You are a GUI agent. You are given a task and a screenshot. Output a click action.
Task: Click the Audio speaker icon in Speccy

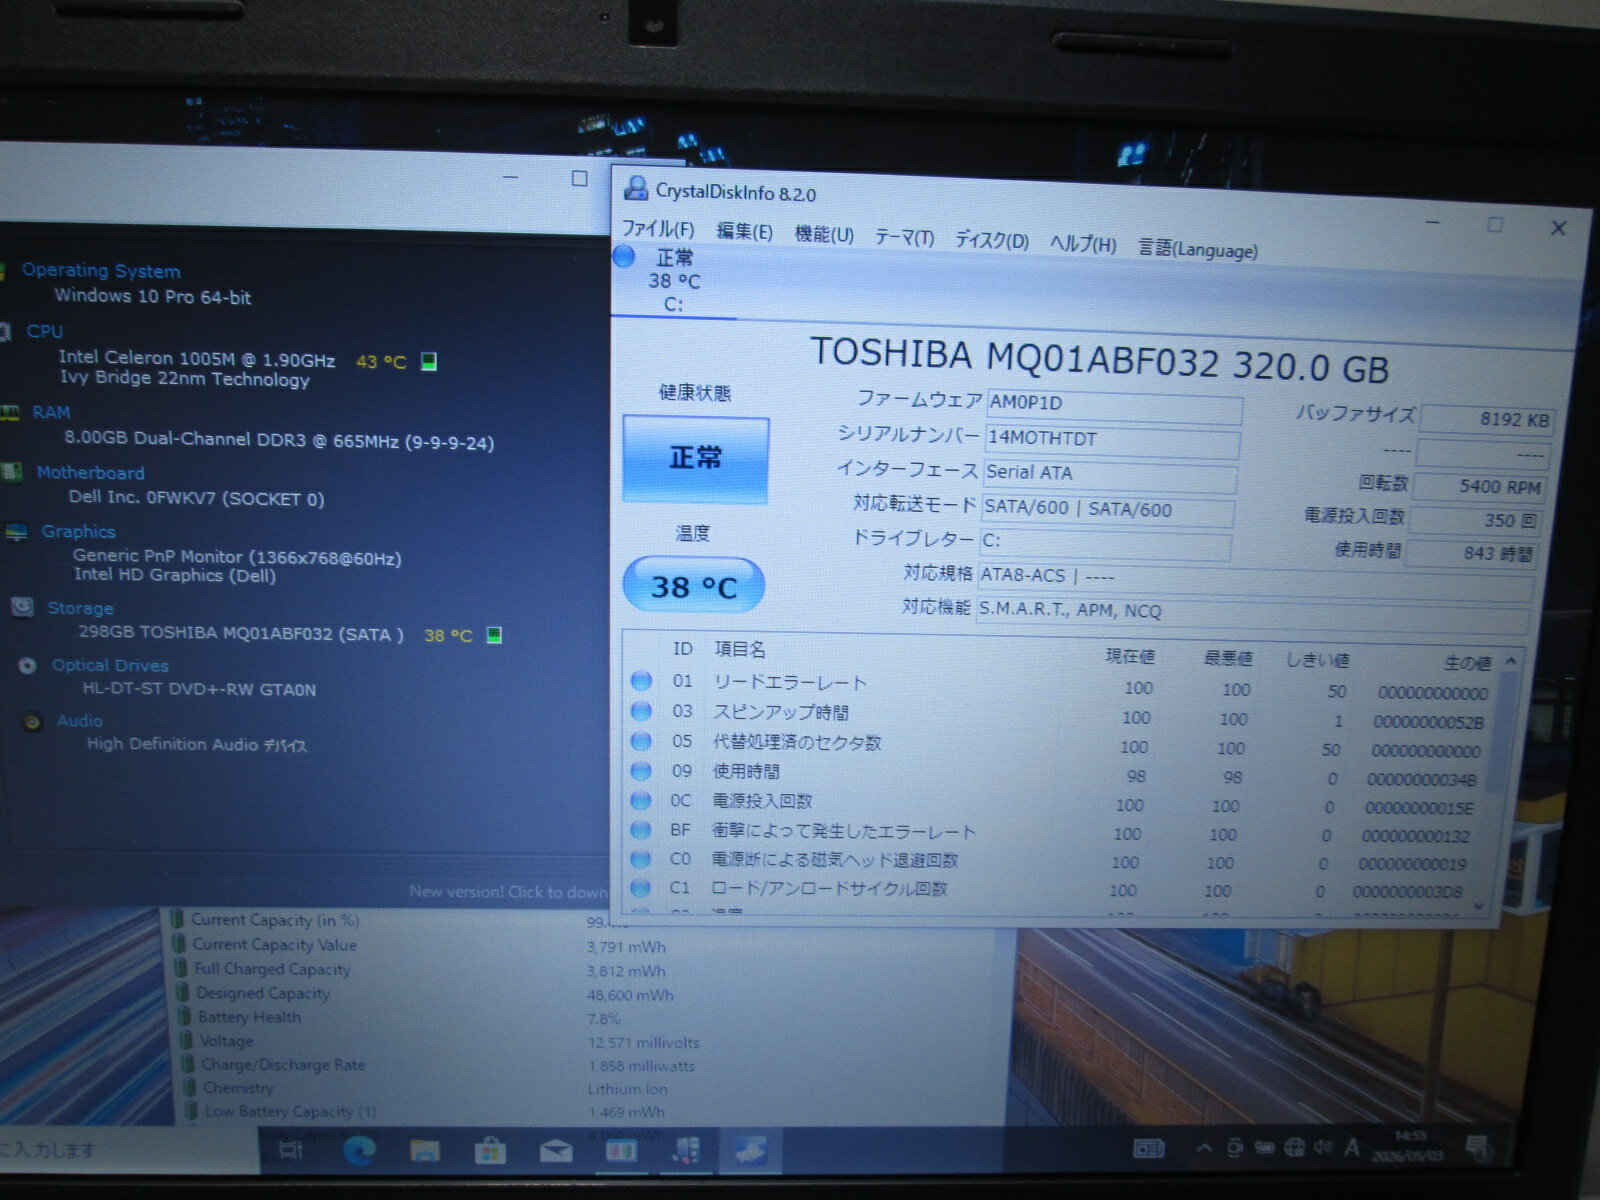pyautogui.click(x=32, y=720)
